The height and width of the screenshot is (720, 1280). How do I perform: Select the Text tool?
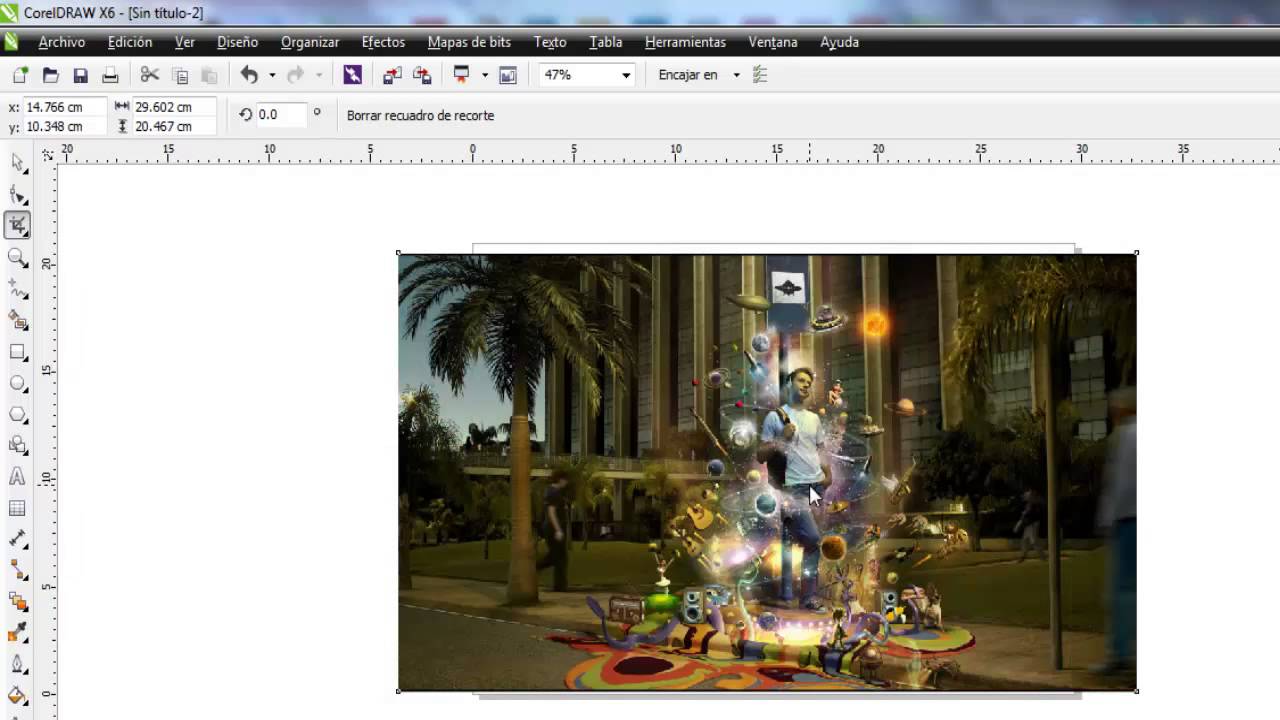click(x=17, y=477)
